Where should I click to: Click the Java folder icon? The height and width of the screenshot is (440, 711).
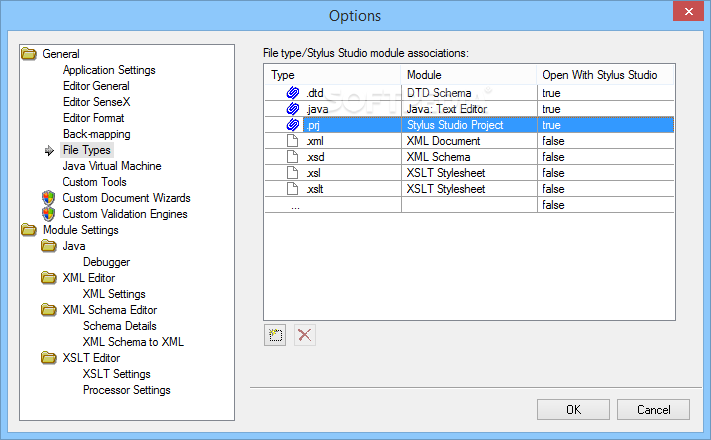[49, 246]
